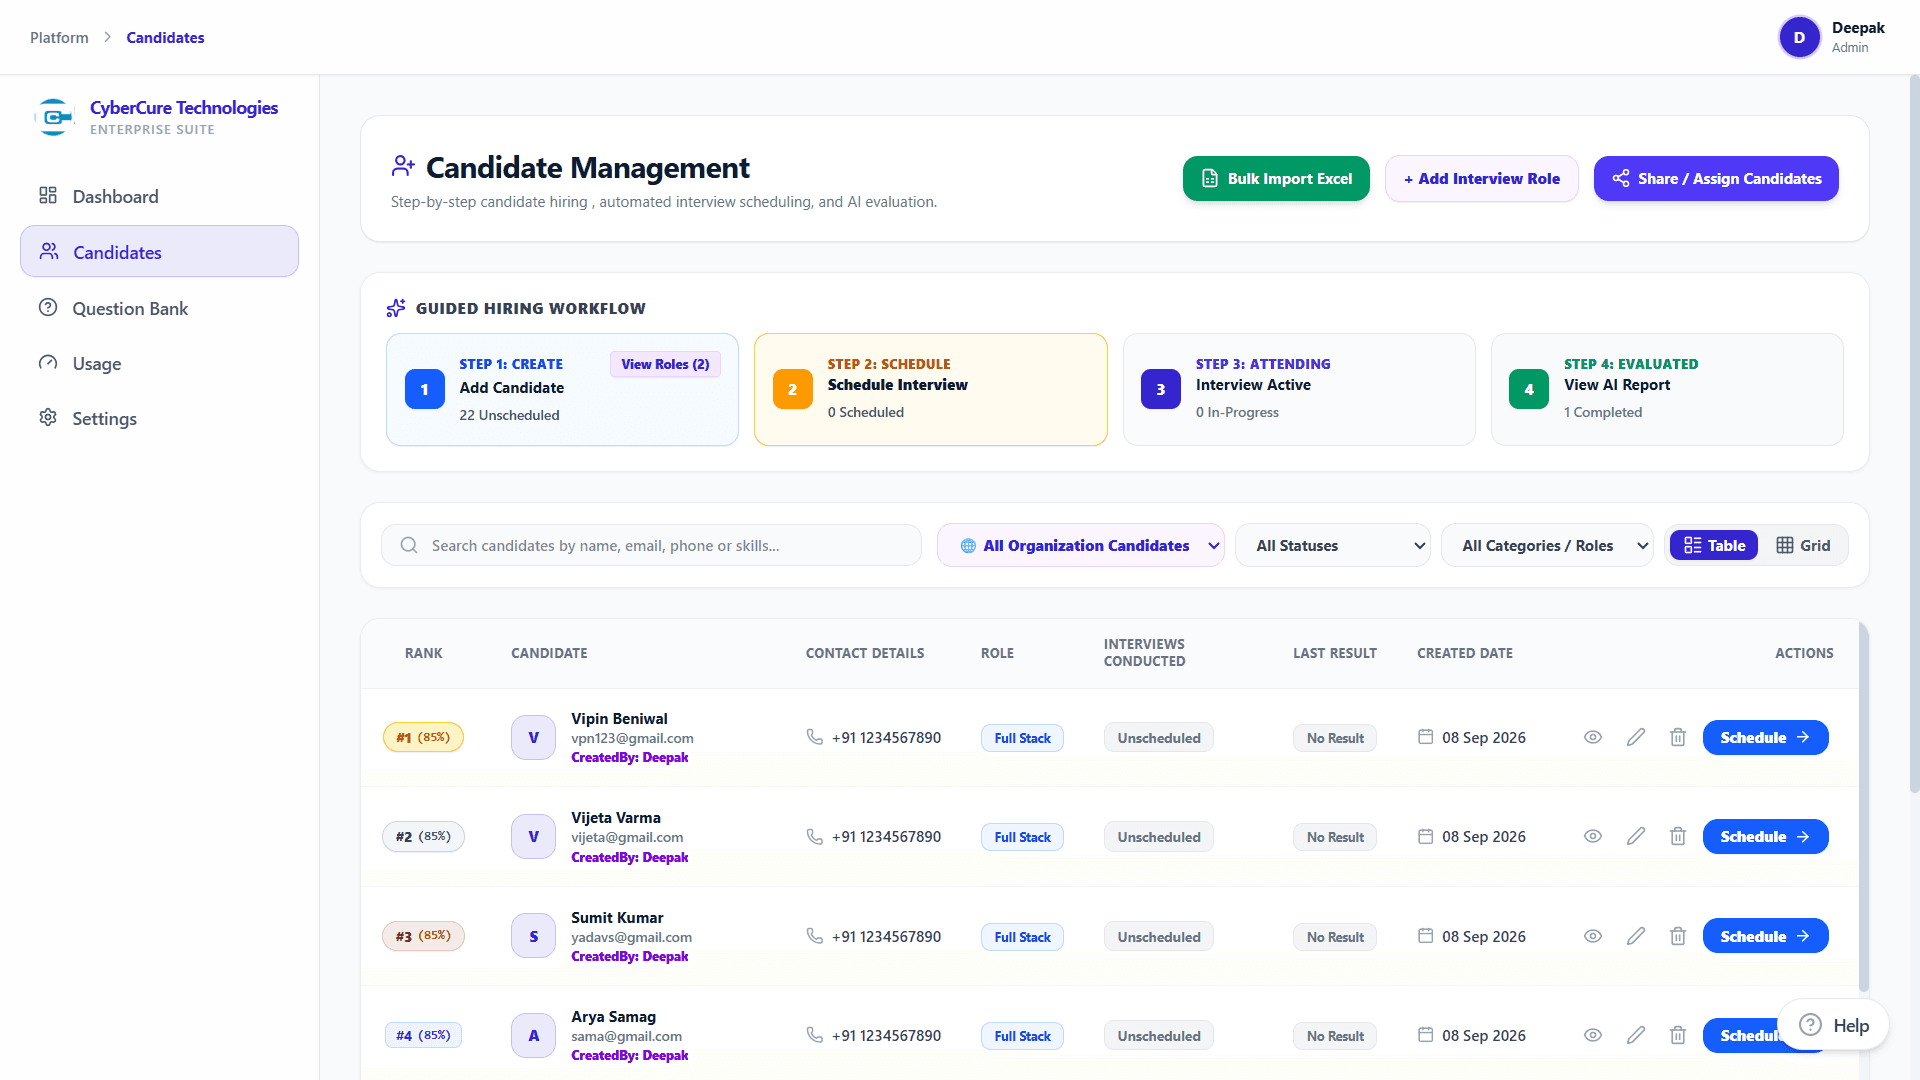Open the Help widget
This screenshot has width=1920, height=1080.
pyautogui.click(x=1833, y=1025)
